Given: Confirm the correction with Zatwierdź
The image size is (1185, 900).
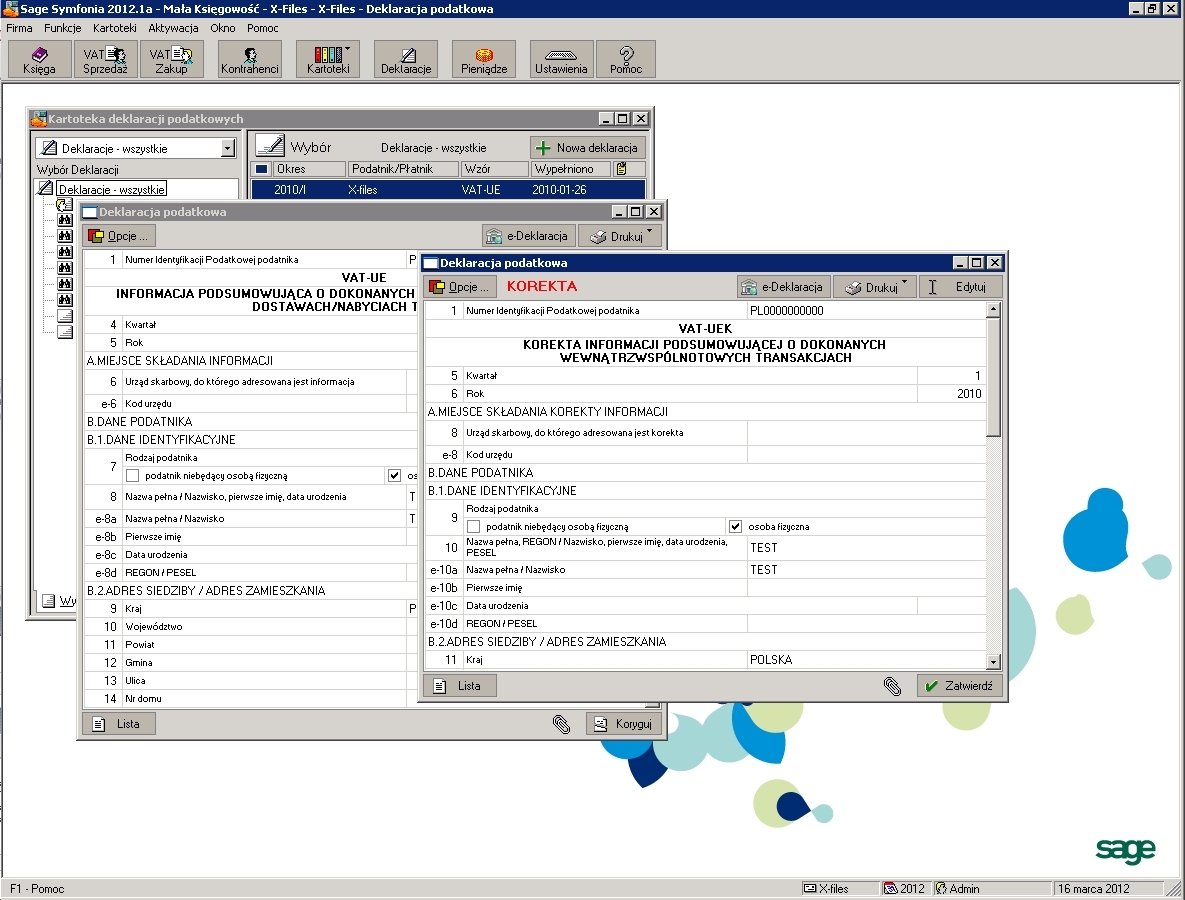Looking at the screenshot, I should click(x=960, y=685).
